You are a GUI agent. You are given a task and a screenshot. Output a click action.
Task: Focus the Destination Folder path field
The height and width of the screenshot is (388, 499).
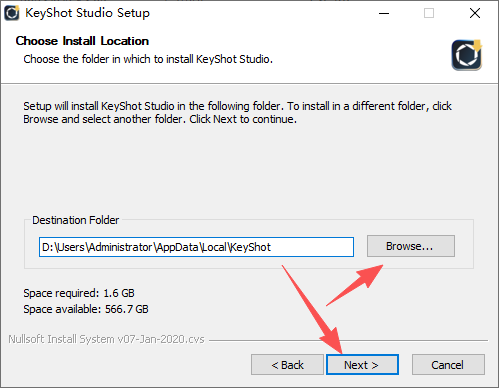pyautogui.click(x=196, y=247)
